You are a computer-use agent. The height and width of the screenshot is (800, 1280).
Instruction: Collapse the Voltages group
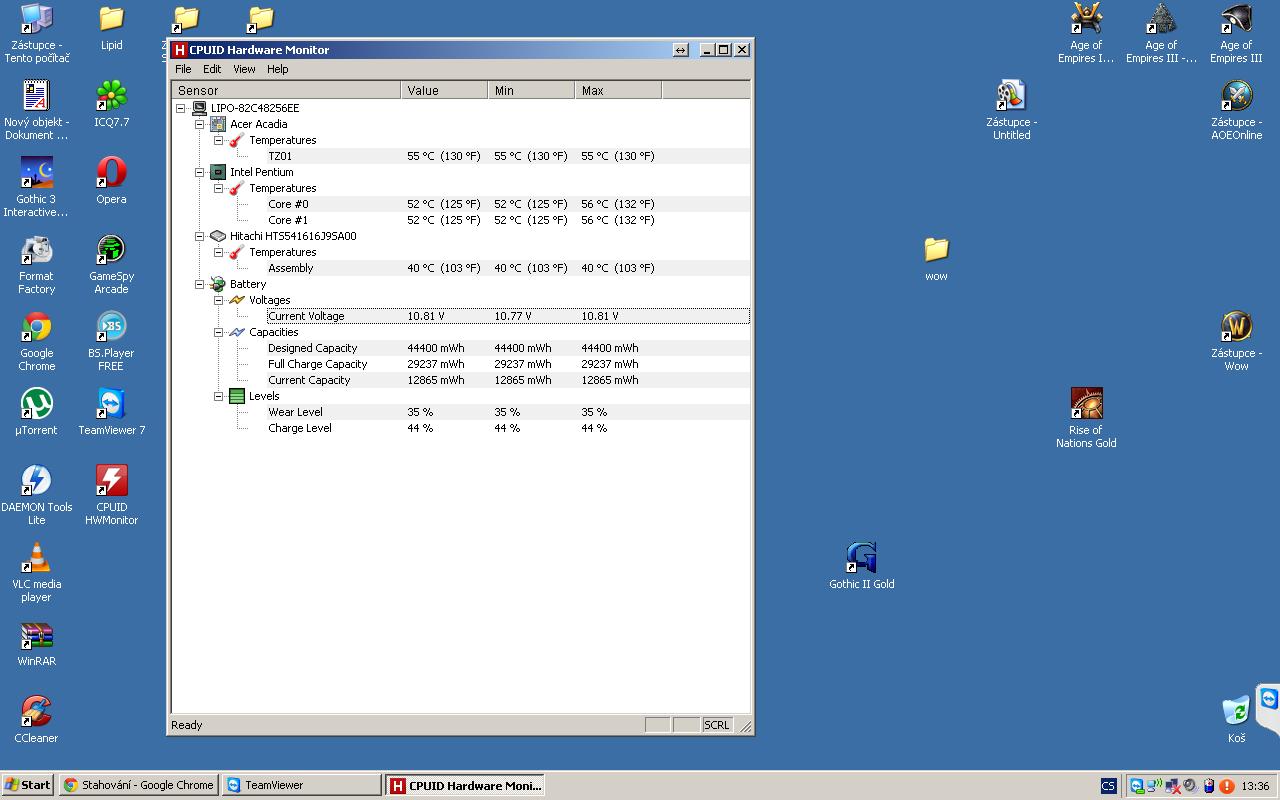(x=219, y=300)
